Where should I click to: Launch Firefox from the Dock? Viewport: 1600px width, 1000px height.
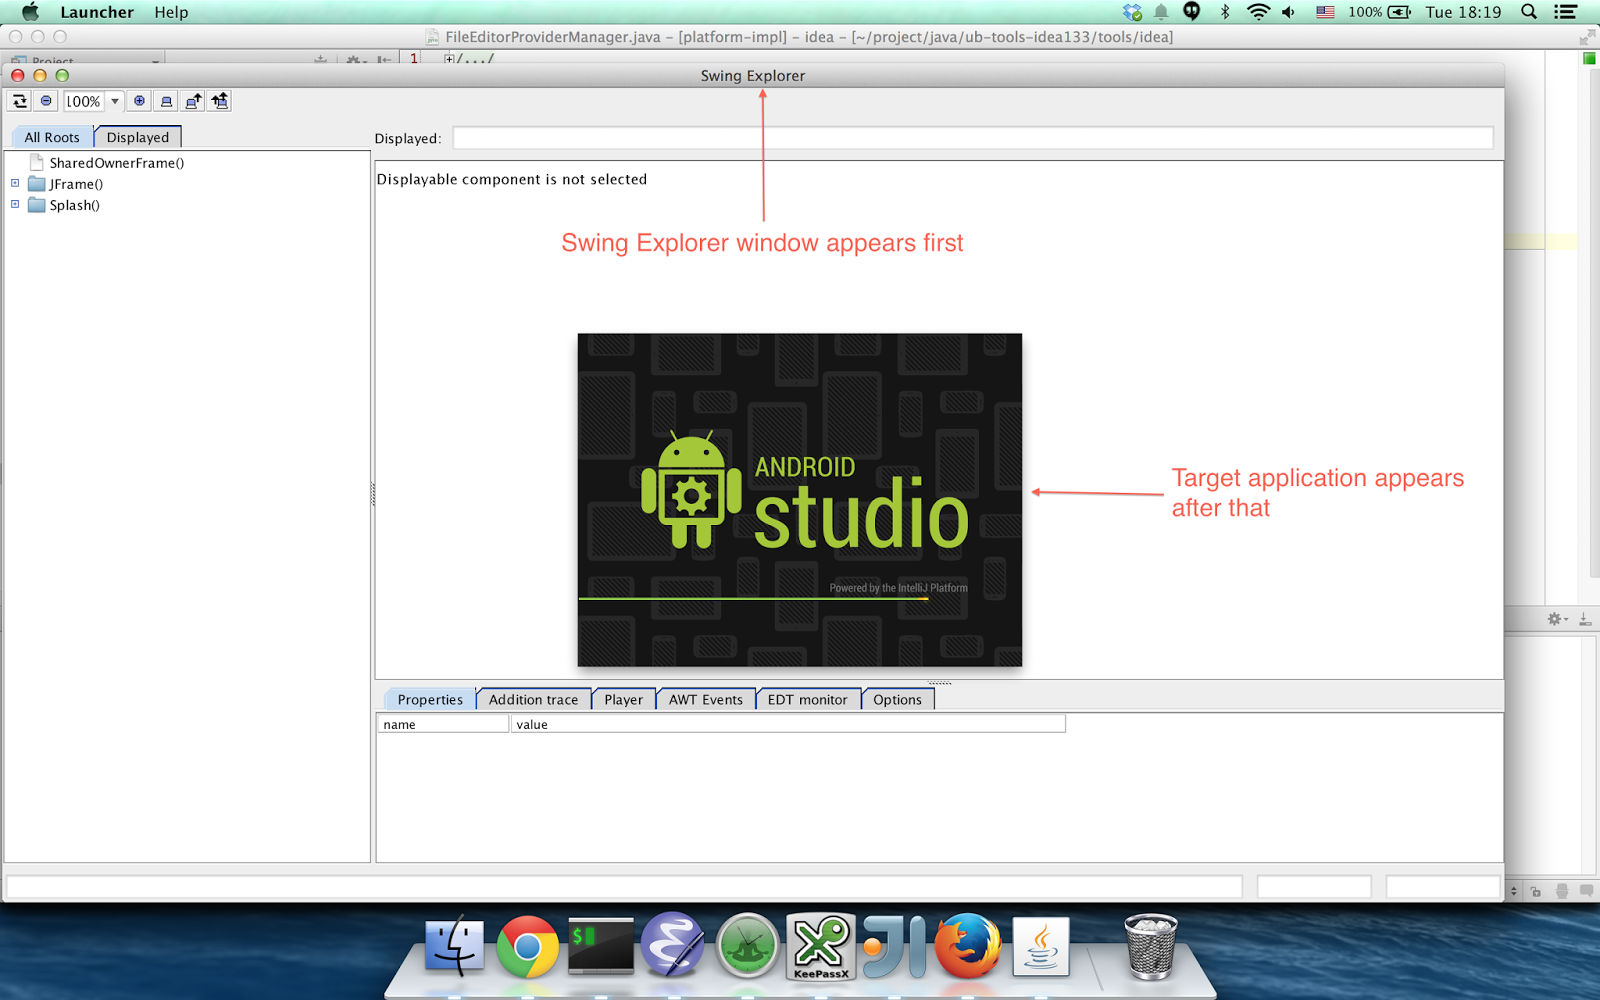click(x=966, y=945)
